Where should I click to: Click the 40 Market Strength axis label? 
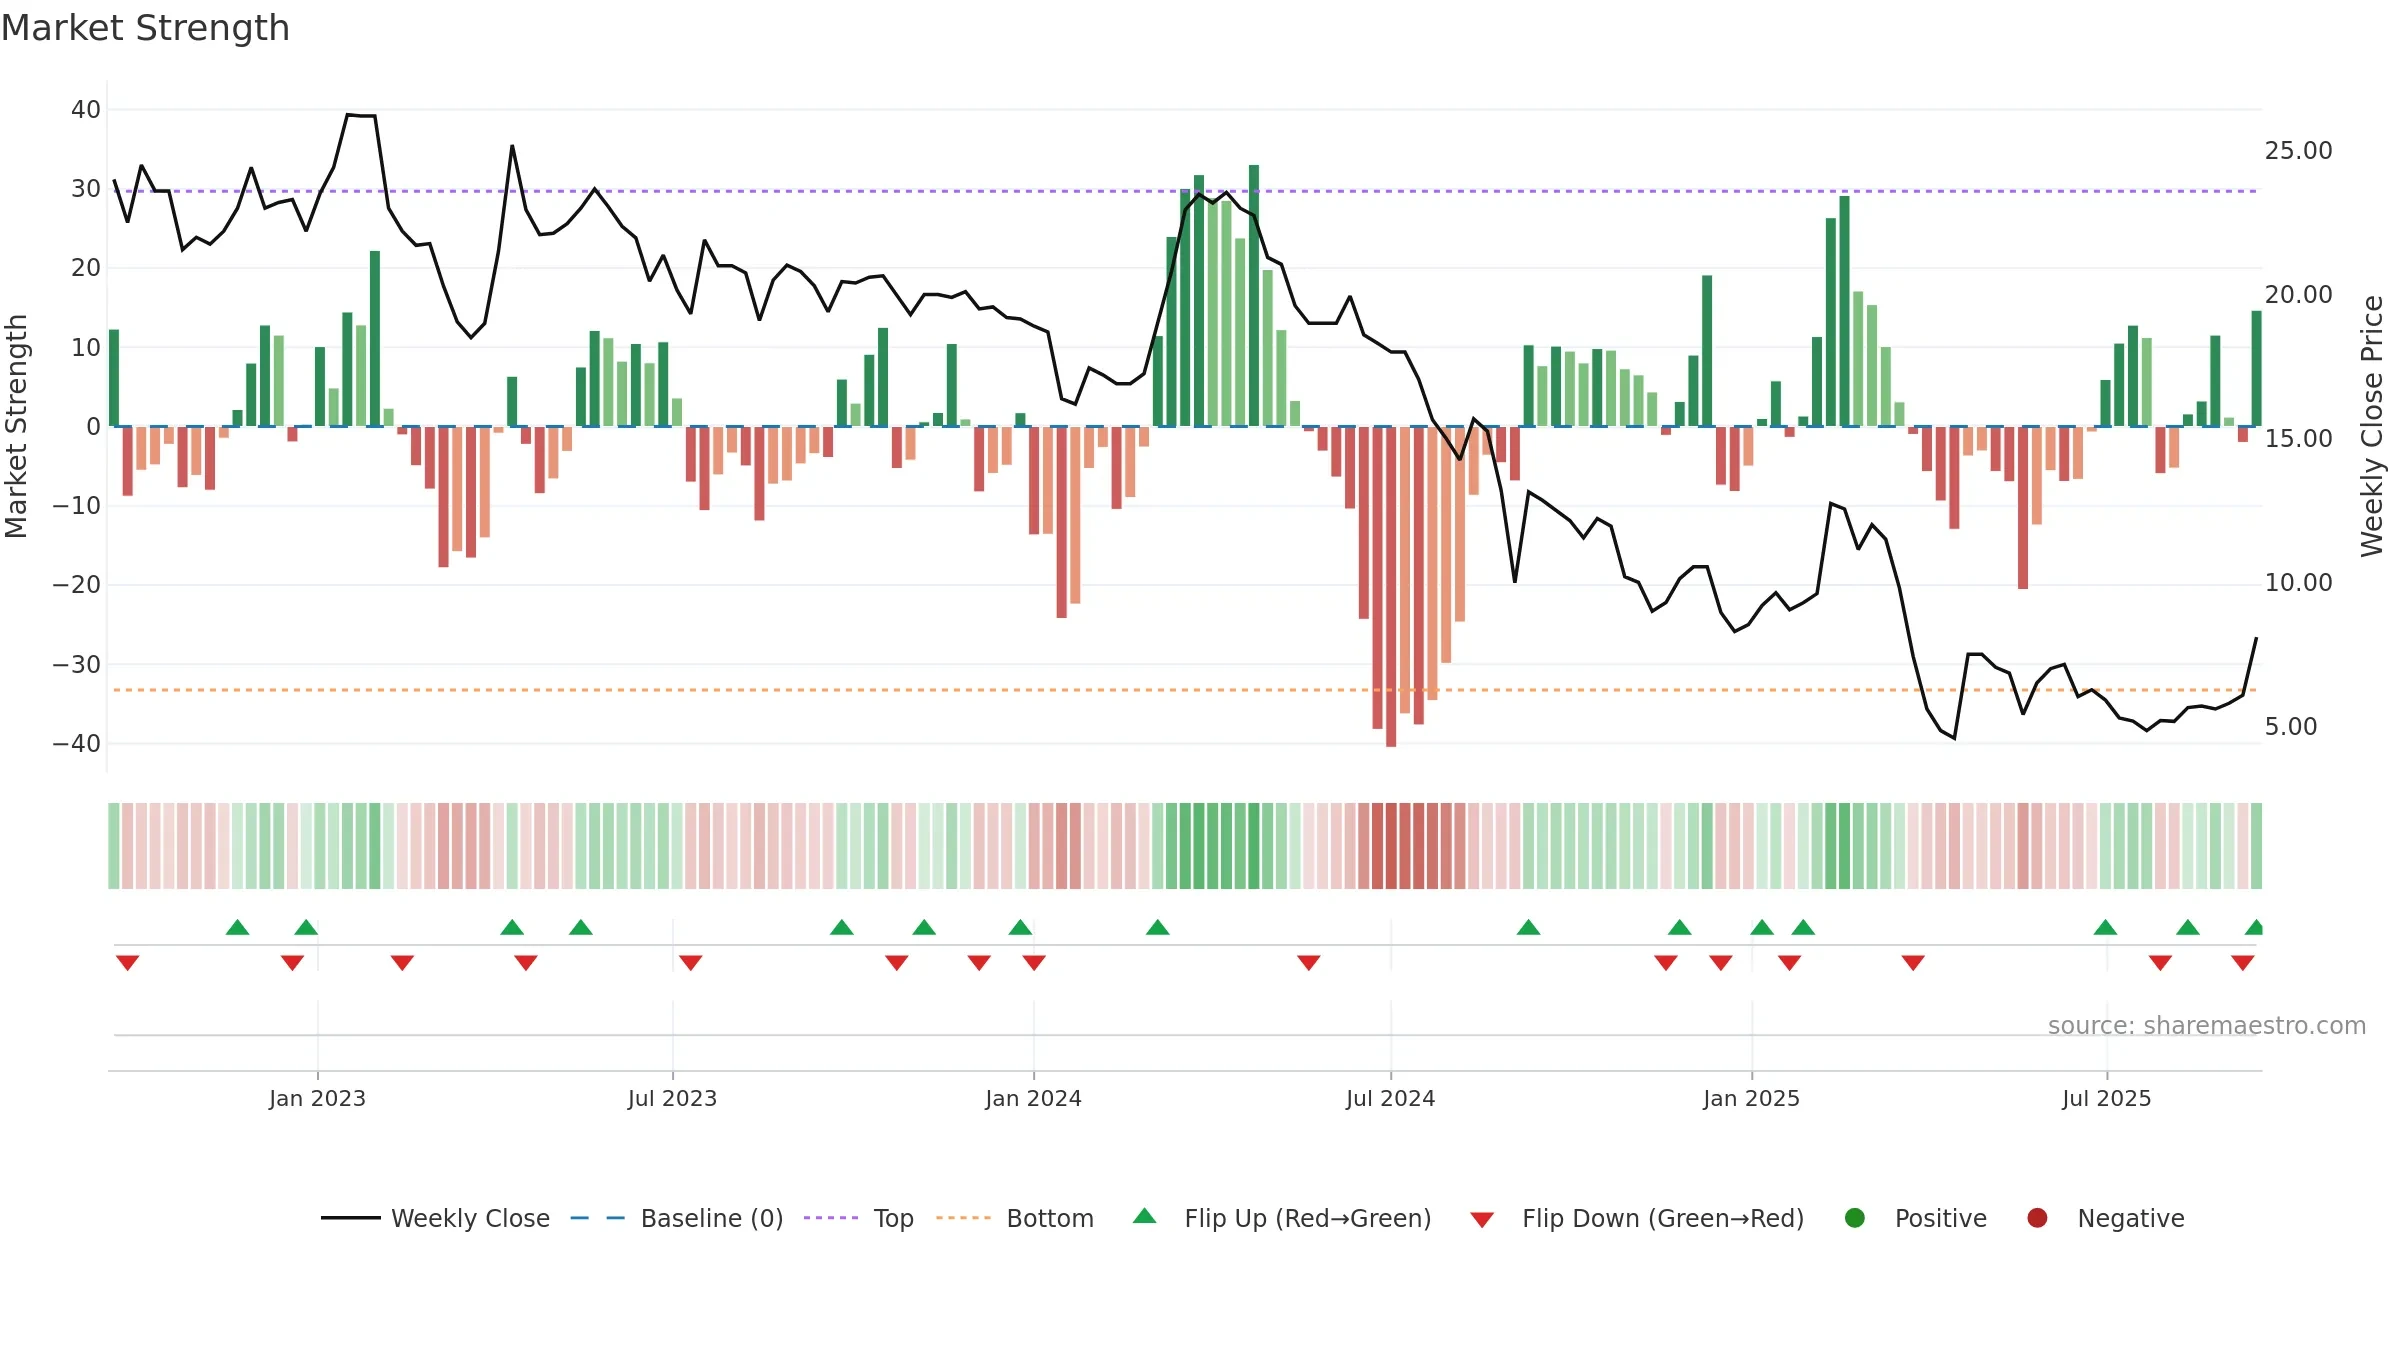pyautogui.click(x=86, y=110)
